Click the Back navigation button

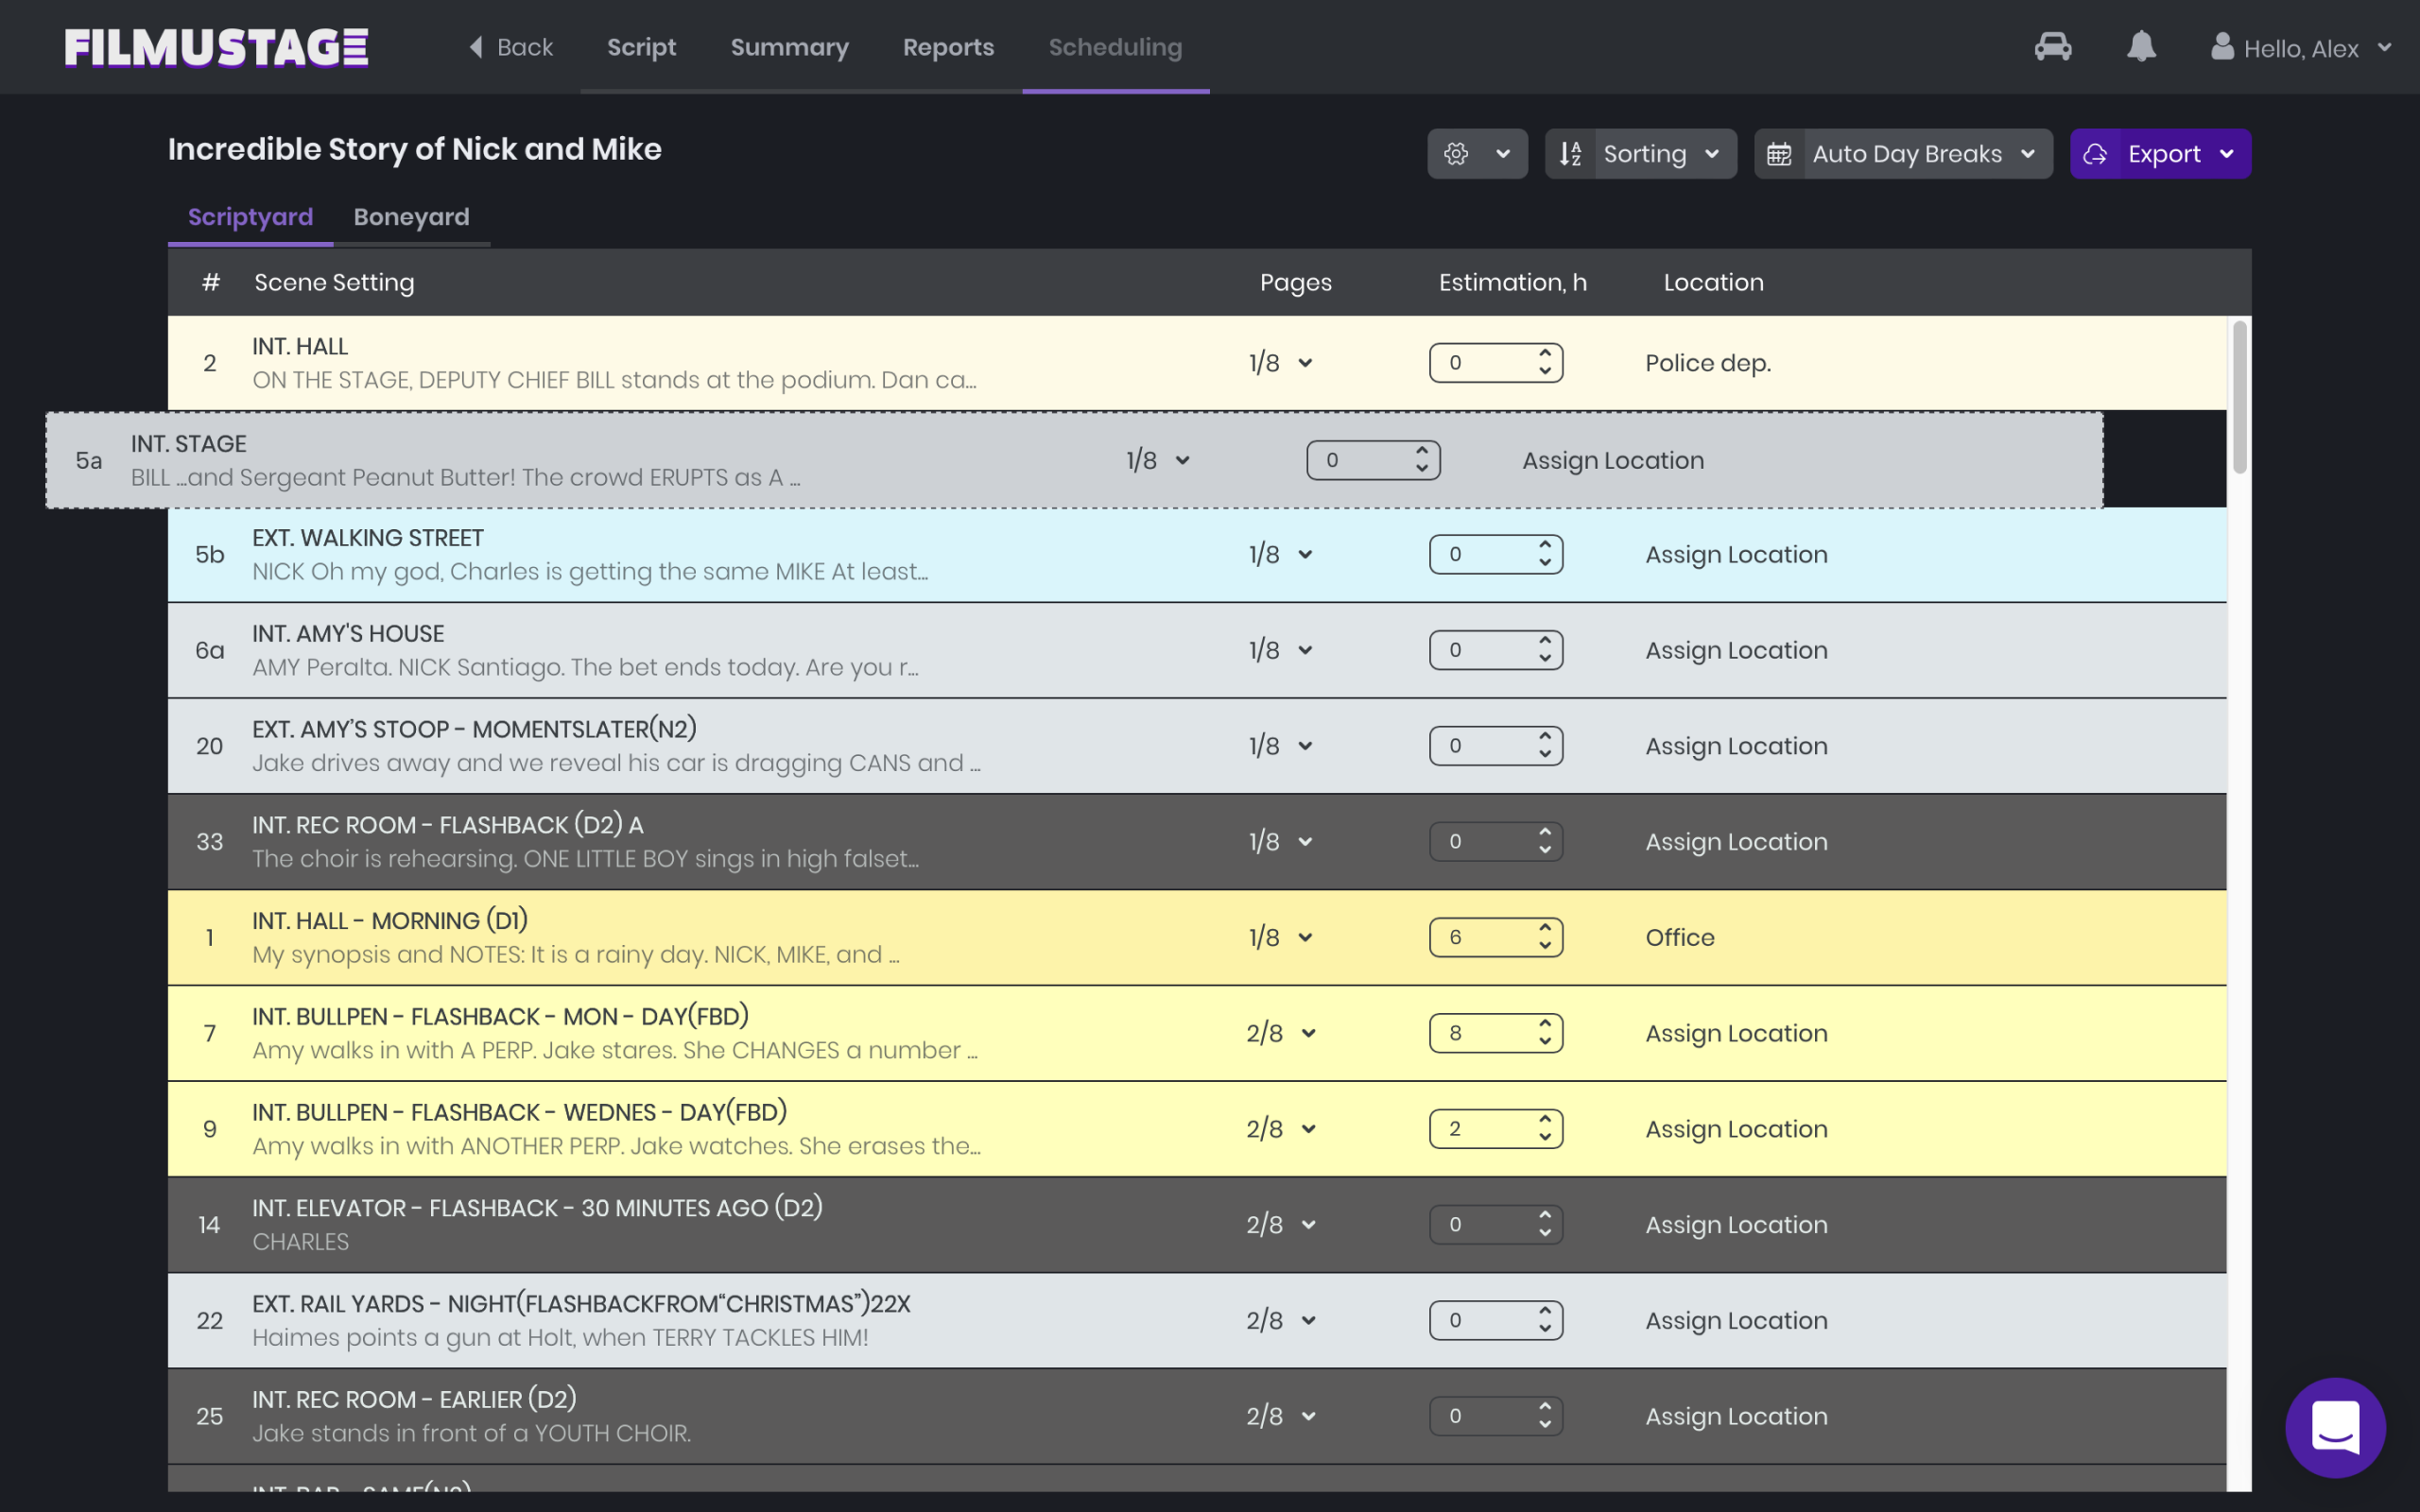[x=510, y=46]
